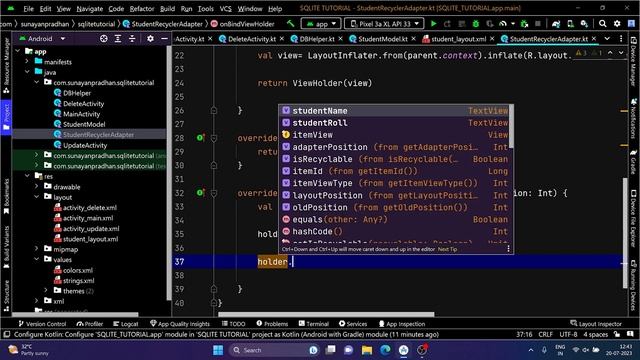The height and width of the screenshot is (360, 640).
Task: Open completion popup three-dot options
Action: point(508,249)
